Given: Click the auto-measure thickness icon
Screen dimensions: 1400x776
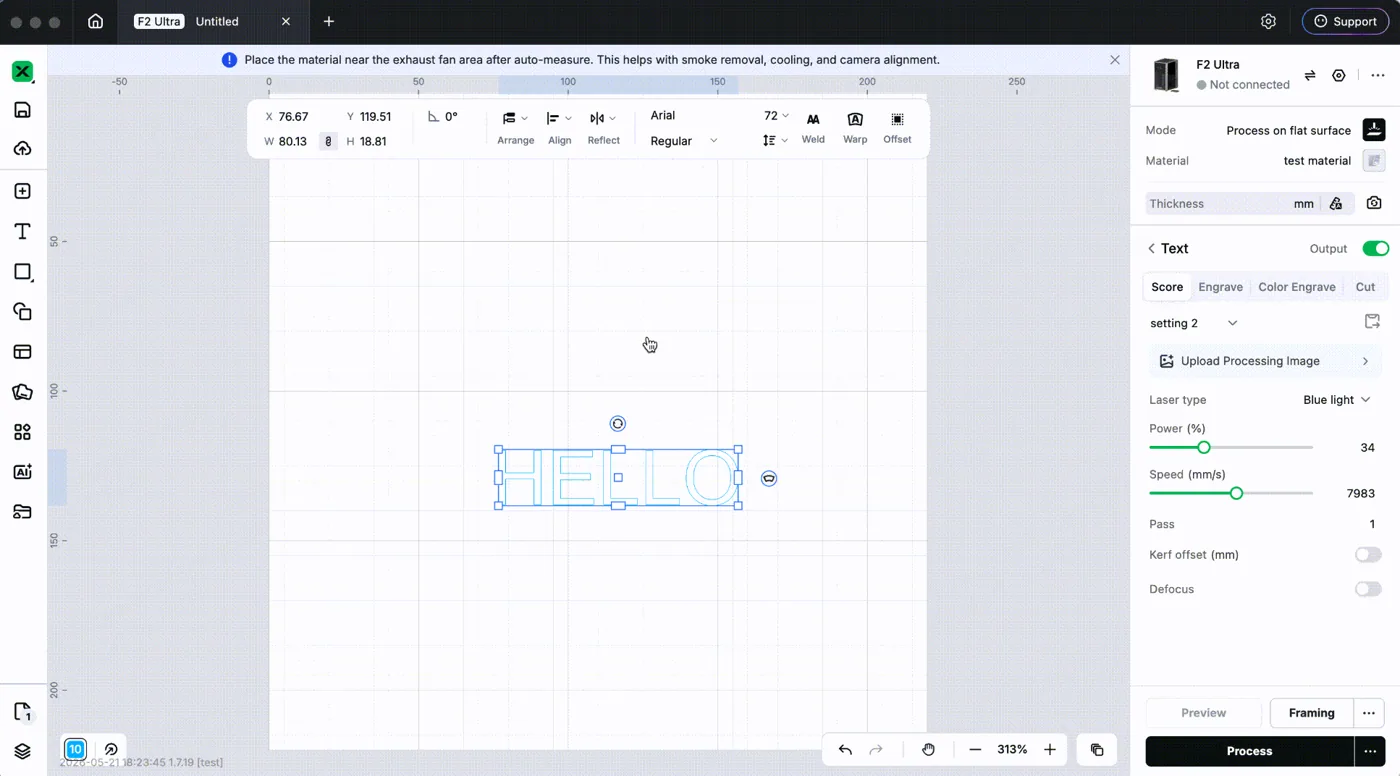Looking at the screenshot, I should (x=1336, y=203).
